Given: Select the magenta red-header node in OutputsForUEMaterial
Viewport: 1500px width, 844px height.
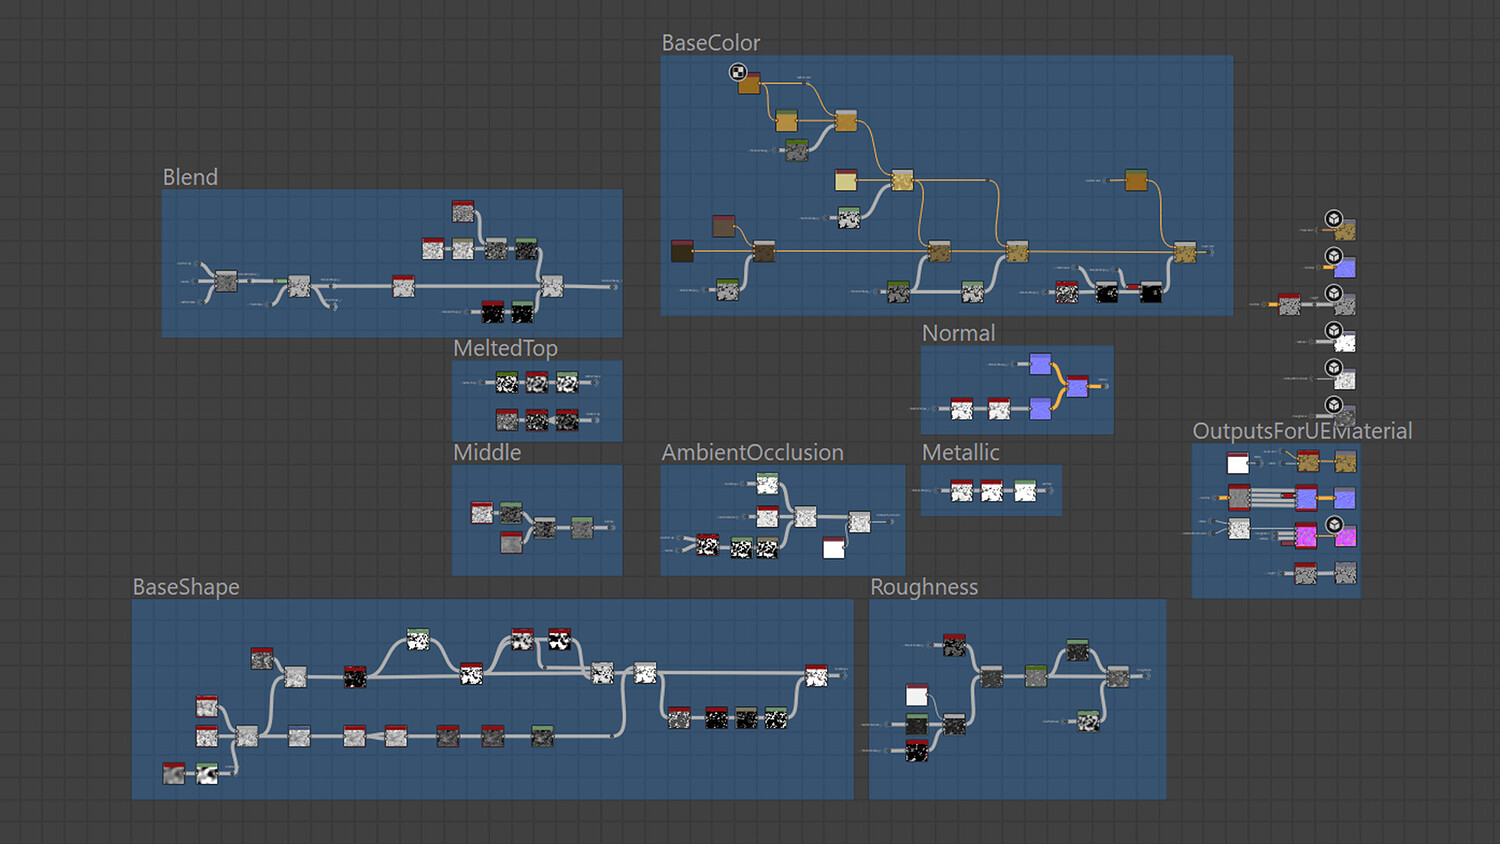Looking at the screenshot, I should pos(1306,536).
